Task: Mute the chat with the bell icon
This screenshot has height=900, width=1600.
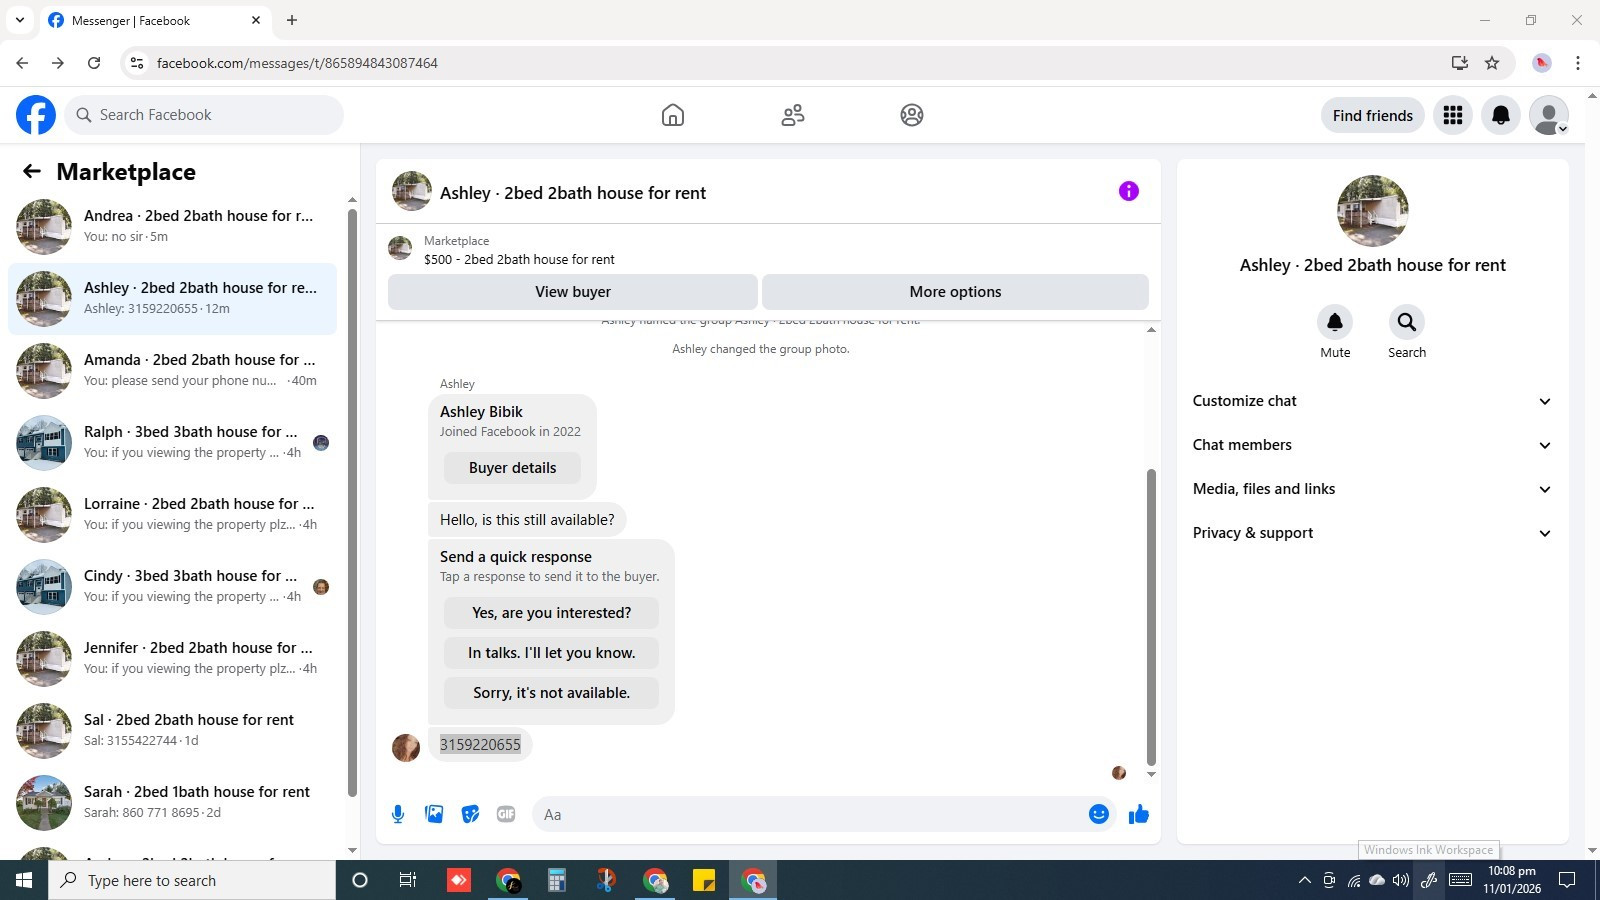Action: pyautogui.click(x=1335, y=322)
